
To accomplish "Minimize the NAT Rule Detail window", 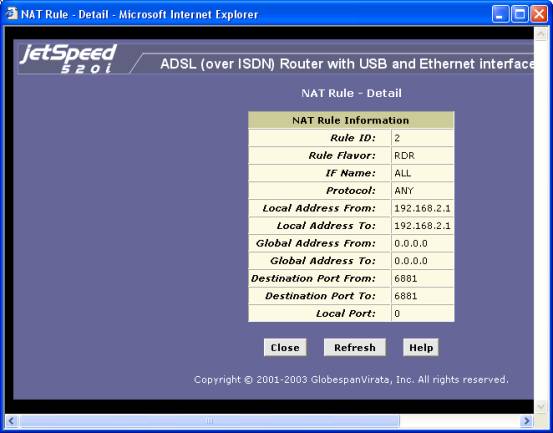I will click(x=500, y=14).
